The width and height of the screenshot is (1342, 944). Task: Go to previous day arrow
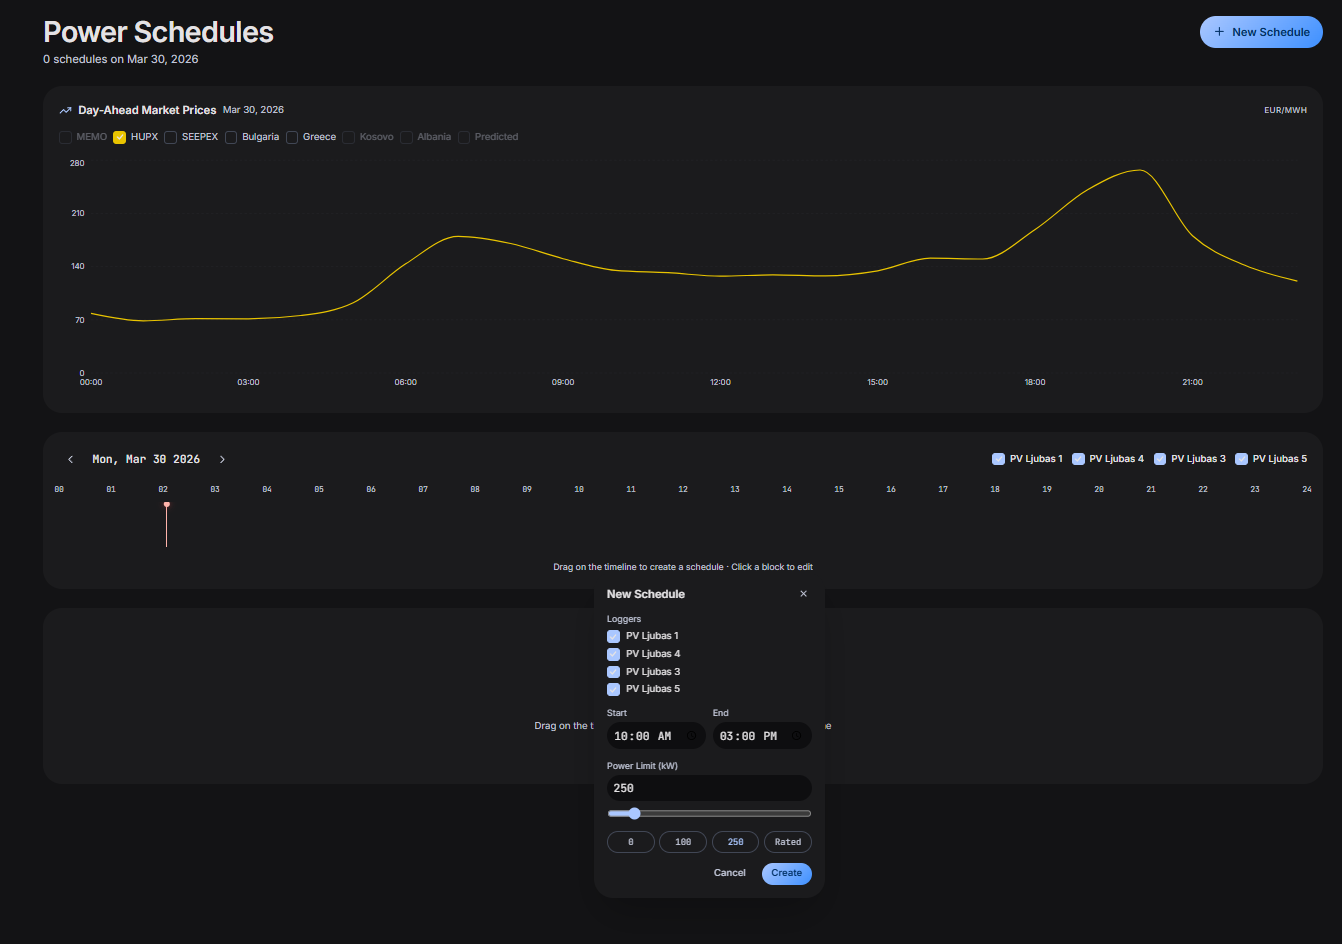pyautogui.click(x=70, y=460)
